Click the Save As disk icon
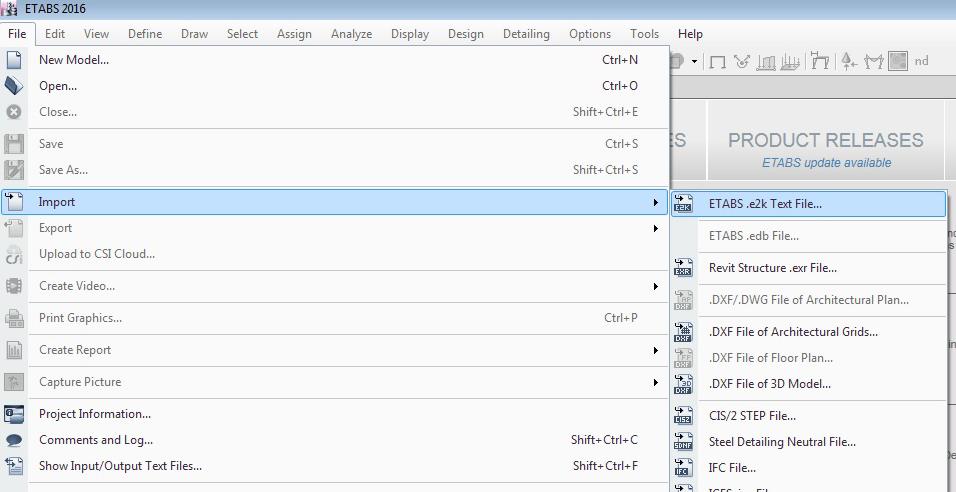The height and width of the screenshot is (492, 956). coord(13,169)
